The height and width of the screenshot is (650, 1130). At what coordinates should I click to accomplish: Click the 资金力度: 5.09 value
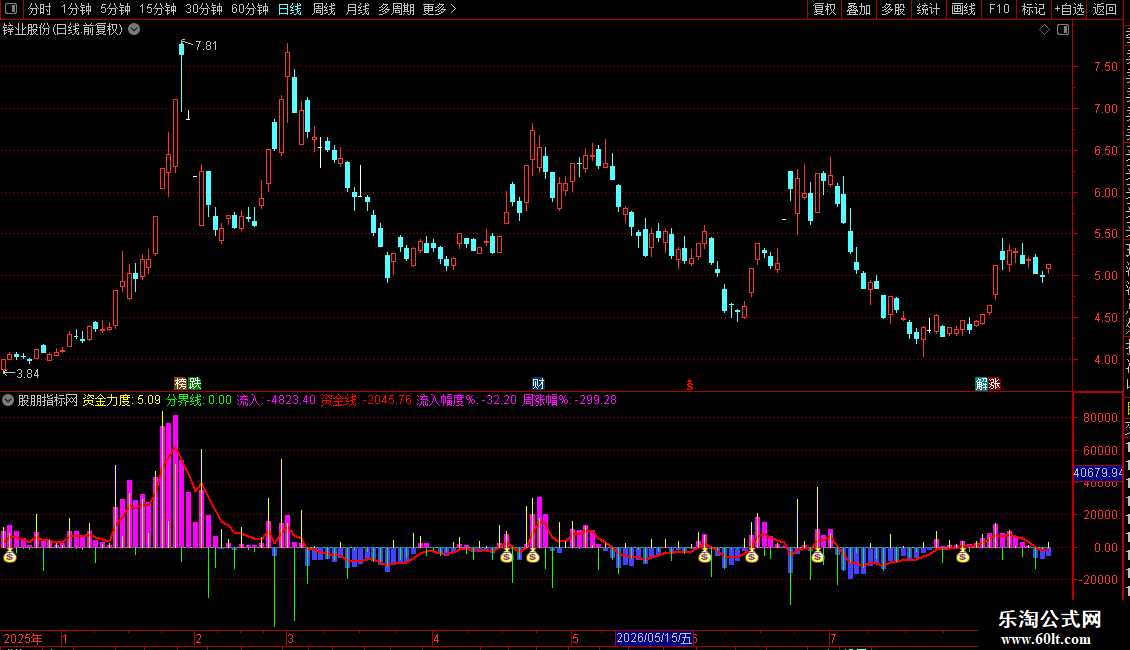(x=122, y=400)
